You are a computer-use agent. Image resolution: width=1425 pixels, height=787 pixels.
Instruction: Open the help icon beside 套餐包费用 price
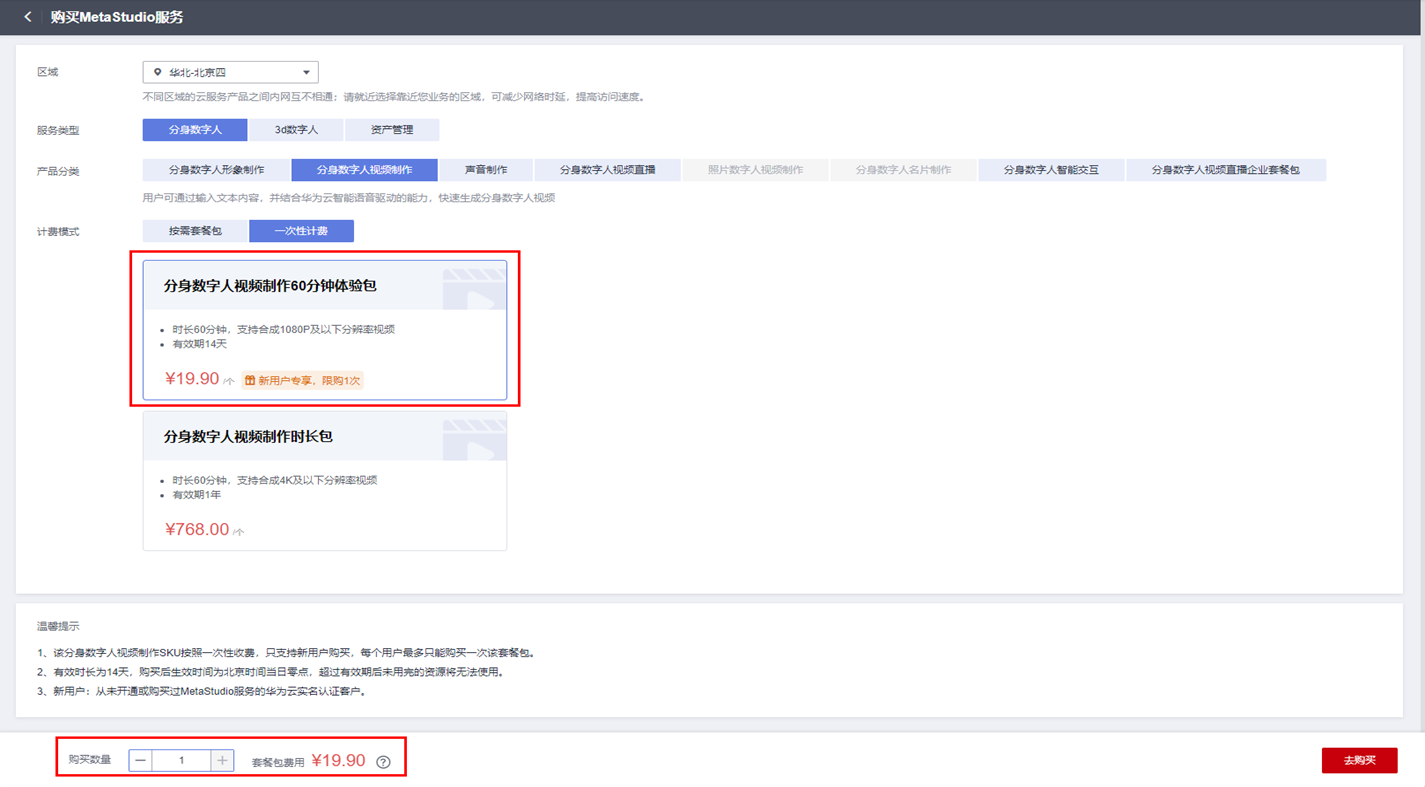click(383, 762)
